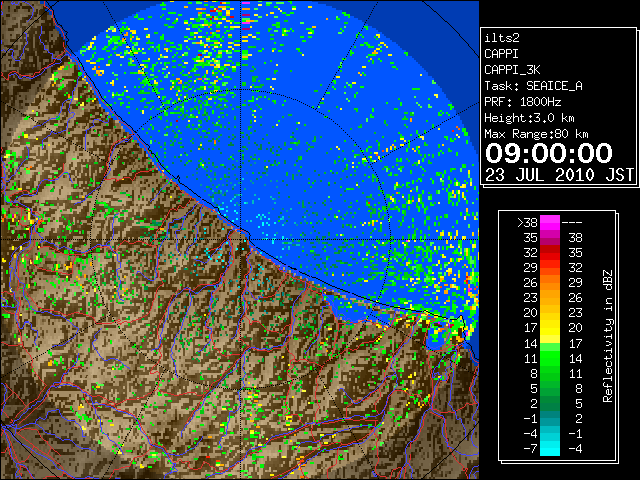
Task: Click the "Height:3.0 km" text
Action: [529, 118]
